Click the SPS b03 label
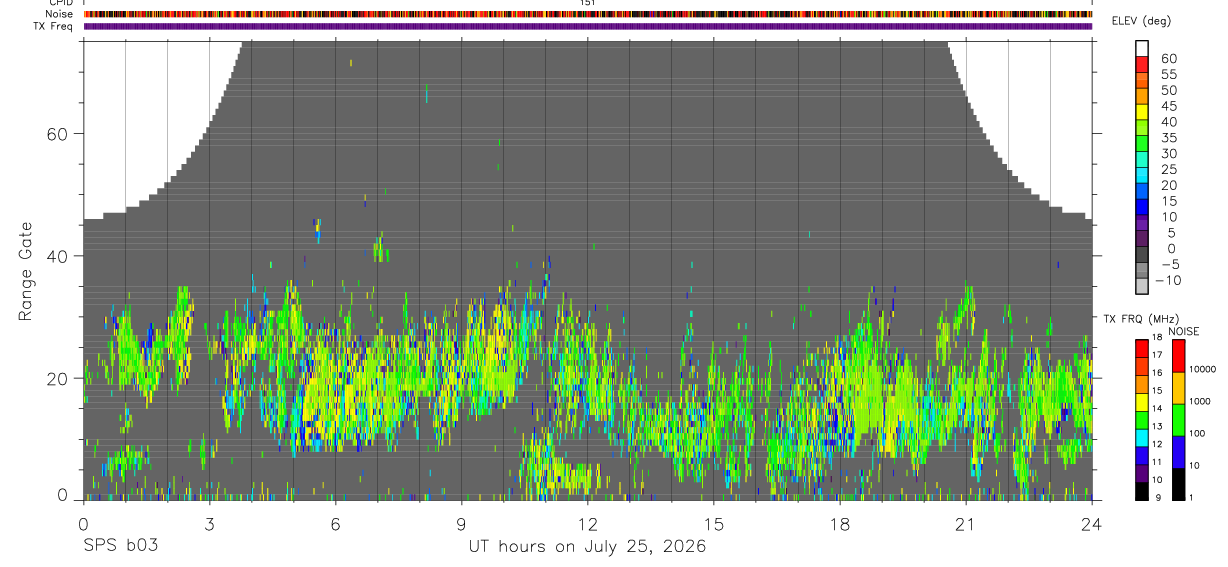The width and height of the screenshot is (1228, 567). (x=120, y=547)
